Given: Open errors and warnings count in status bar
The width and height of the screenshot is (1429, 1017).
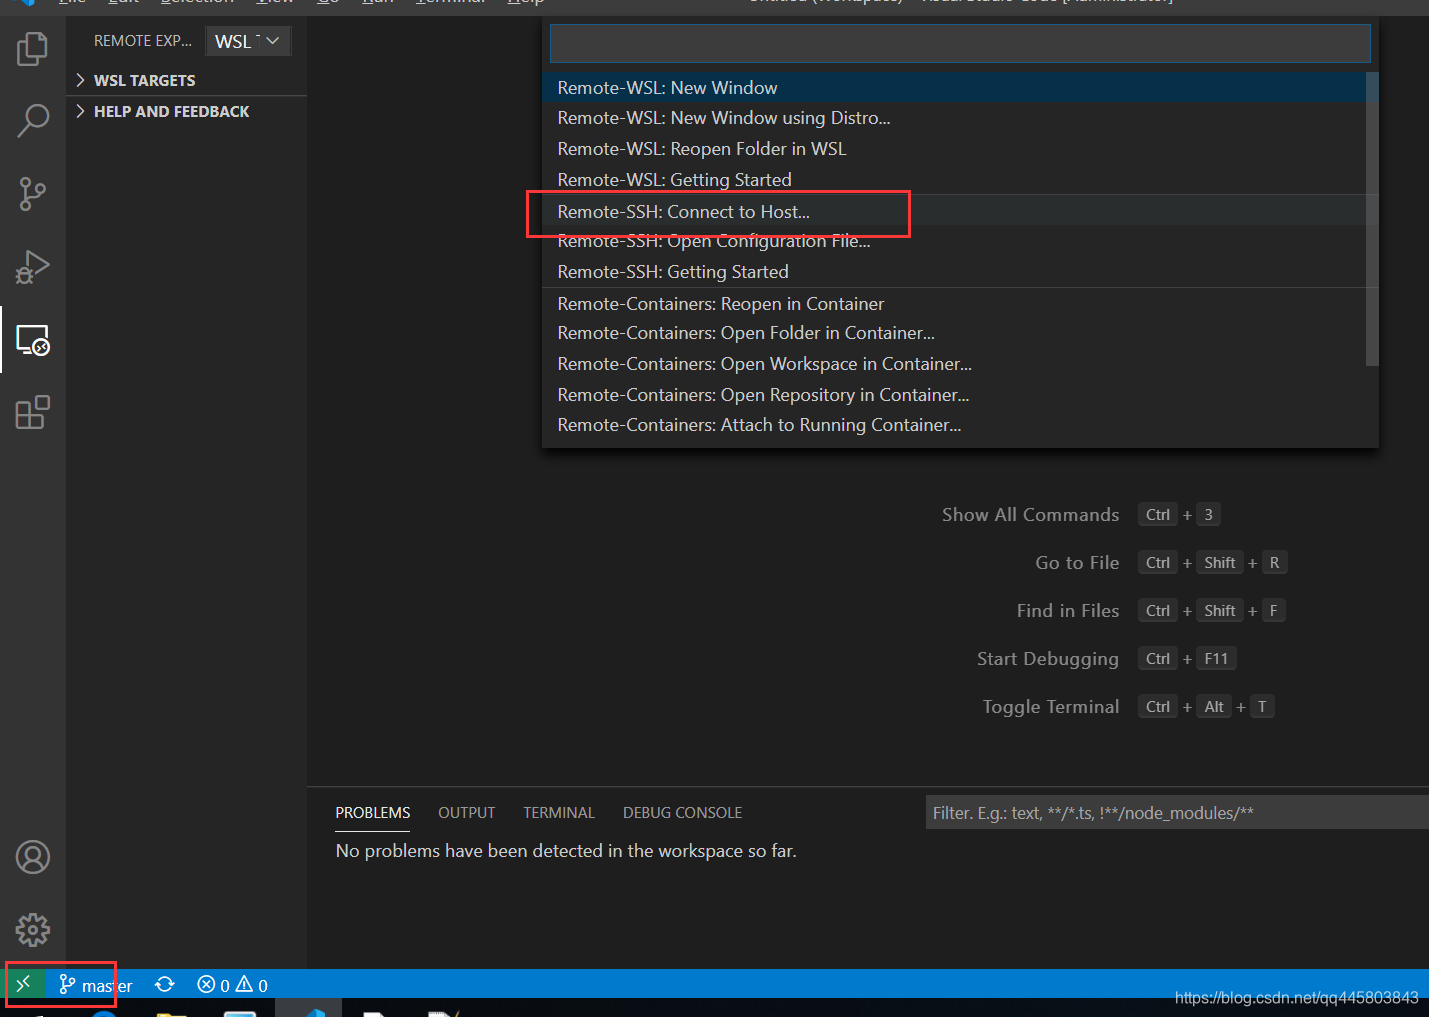Looking at the screenshot, I should coord(232,985).
